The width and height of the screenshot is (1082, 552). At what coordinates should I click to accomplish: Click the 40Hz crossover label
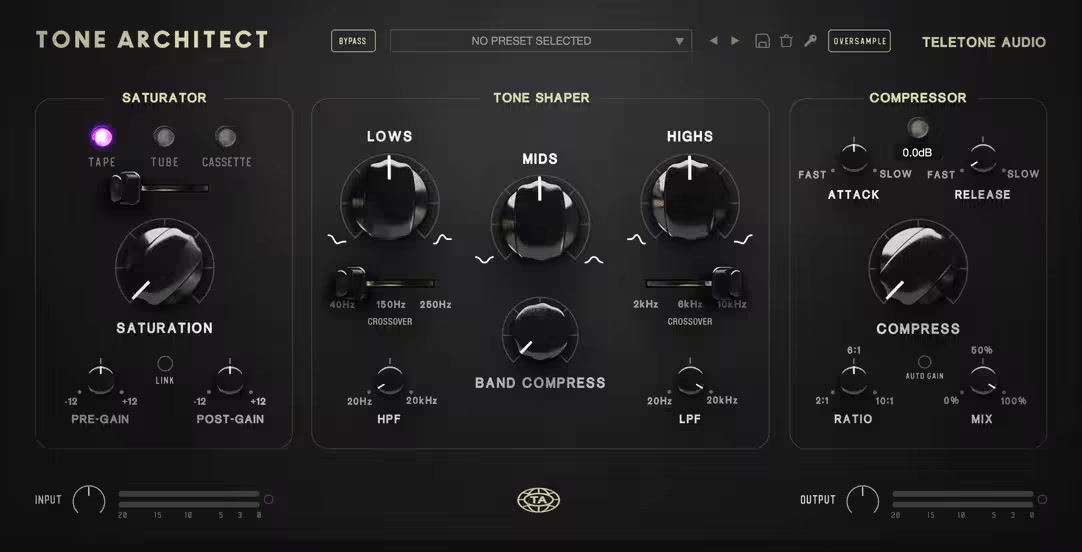pyautogui.click(x=342, y=304)
